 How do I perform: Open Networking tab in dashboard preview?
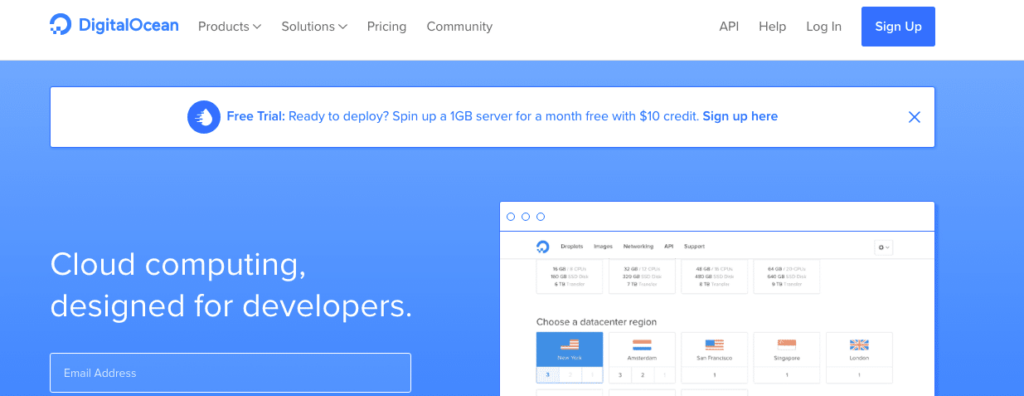click(x=638, y=247)
